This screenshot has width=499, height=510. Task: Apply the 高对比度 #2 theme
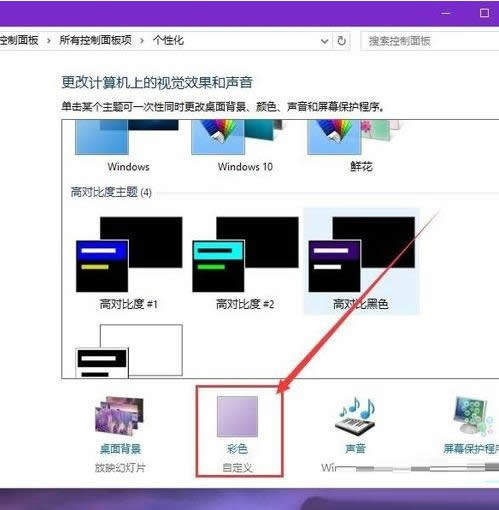coord(245,255)
